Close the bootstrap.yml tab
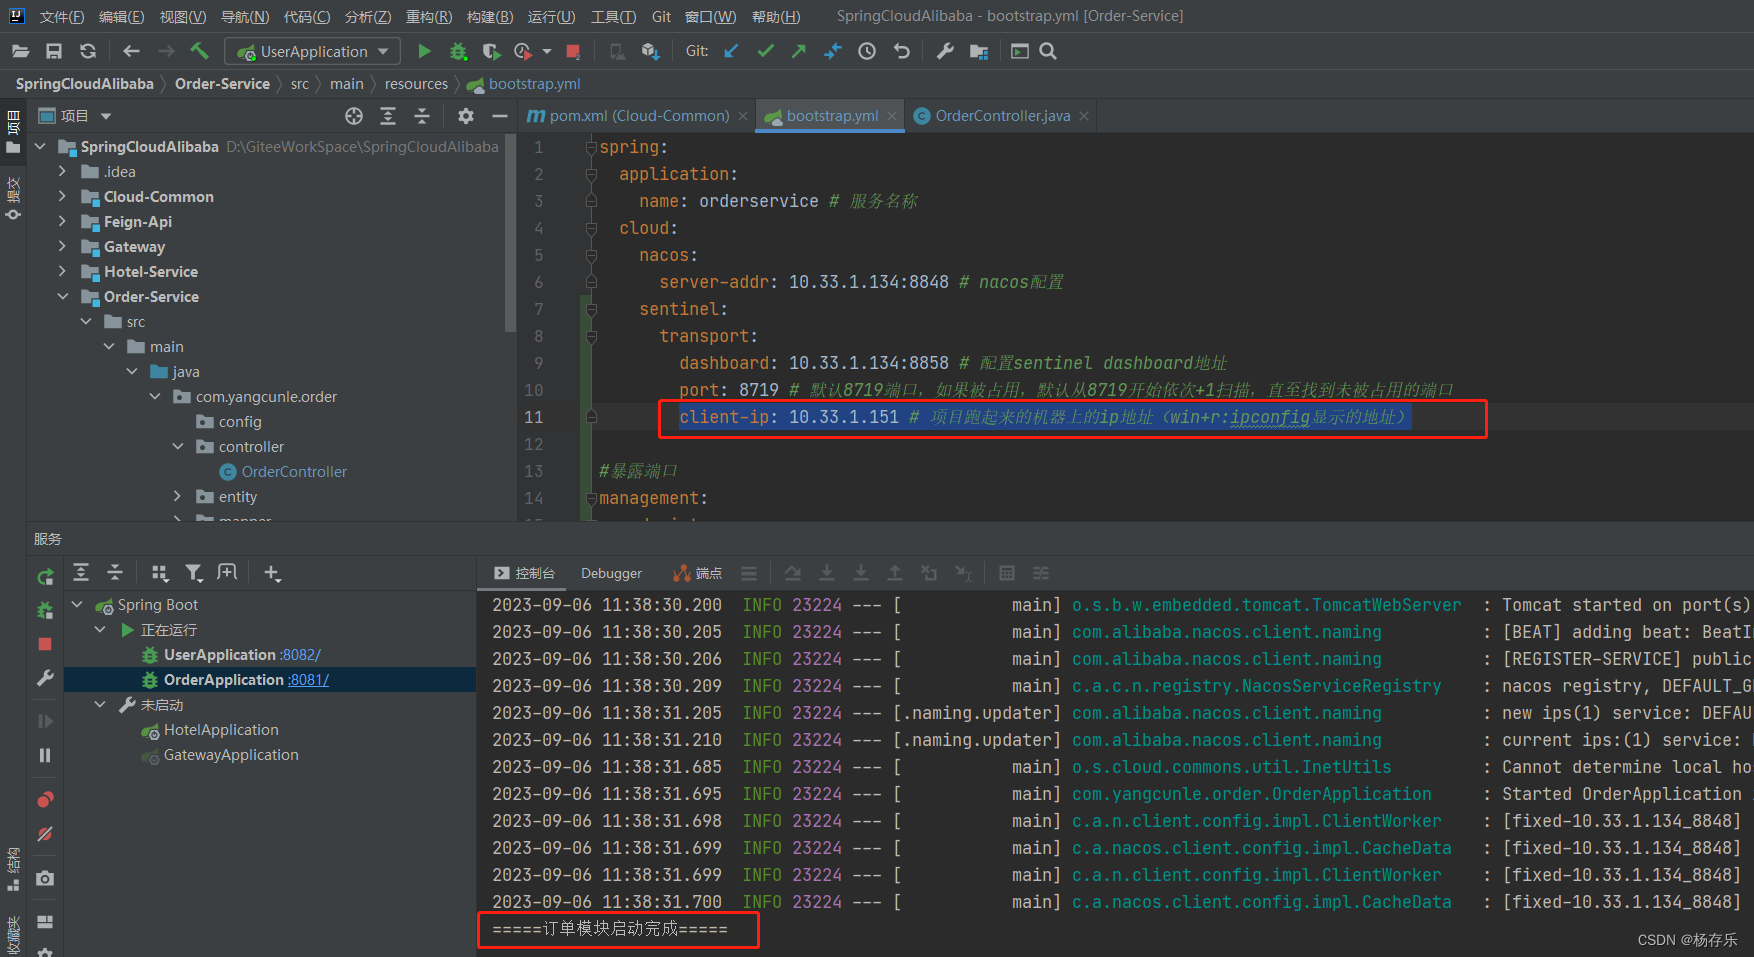This screenshot has width=1754, height=957. pos(892,116)
